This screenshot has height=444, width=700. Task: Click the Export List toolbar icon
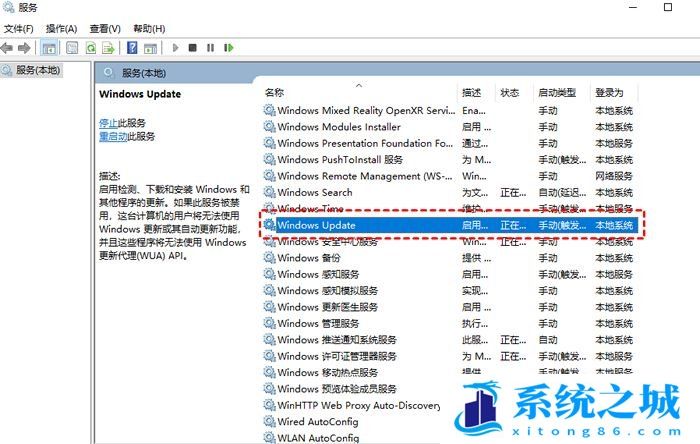(x=108, y=48)
